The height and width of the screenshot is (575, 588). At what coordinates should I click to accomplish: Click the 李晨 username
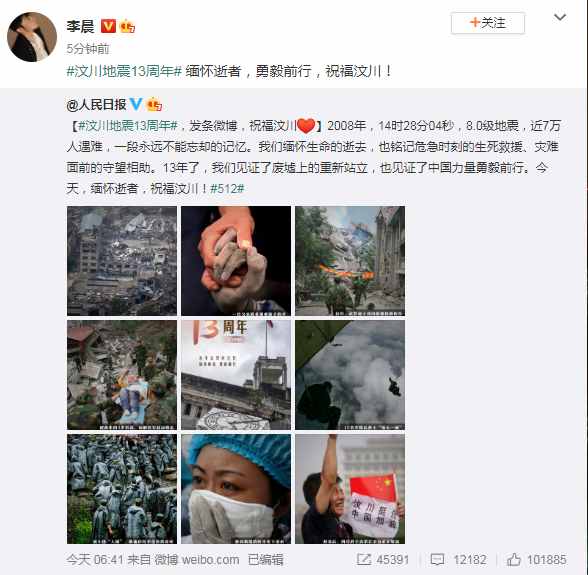(80, 26)
